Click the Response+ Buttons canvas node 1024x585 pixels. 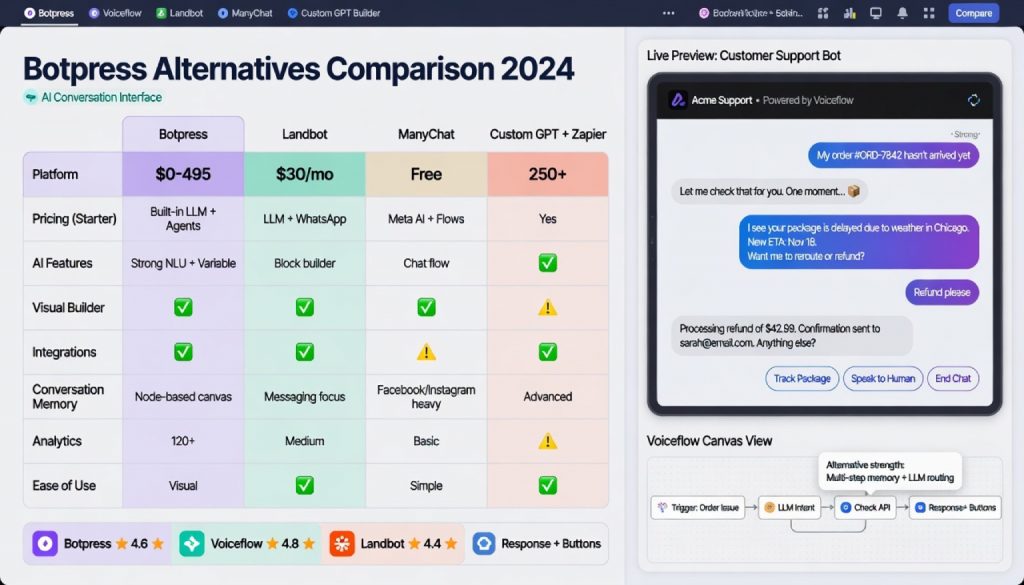point(955,507)
